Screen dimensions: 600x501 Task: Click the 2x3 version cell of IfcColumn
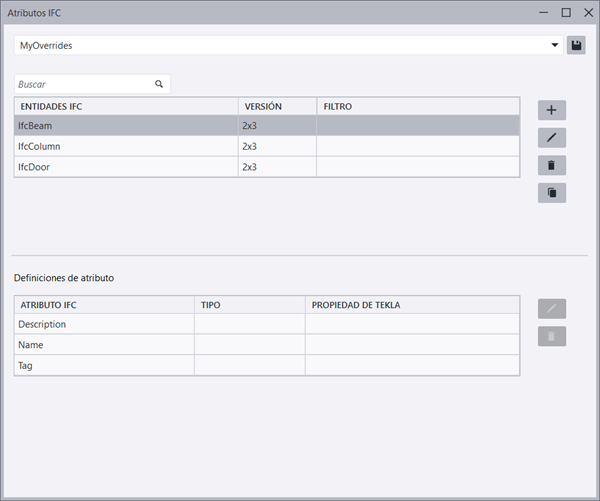(x=277, y=146)
